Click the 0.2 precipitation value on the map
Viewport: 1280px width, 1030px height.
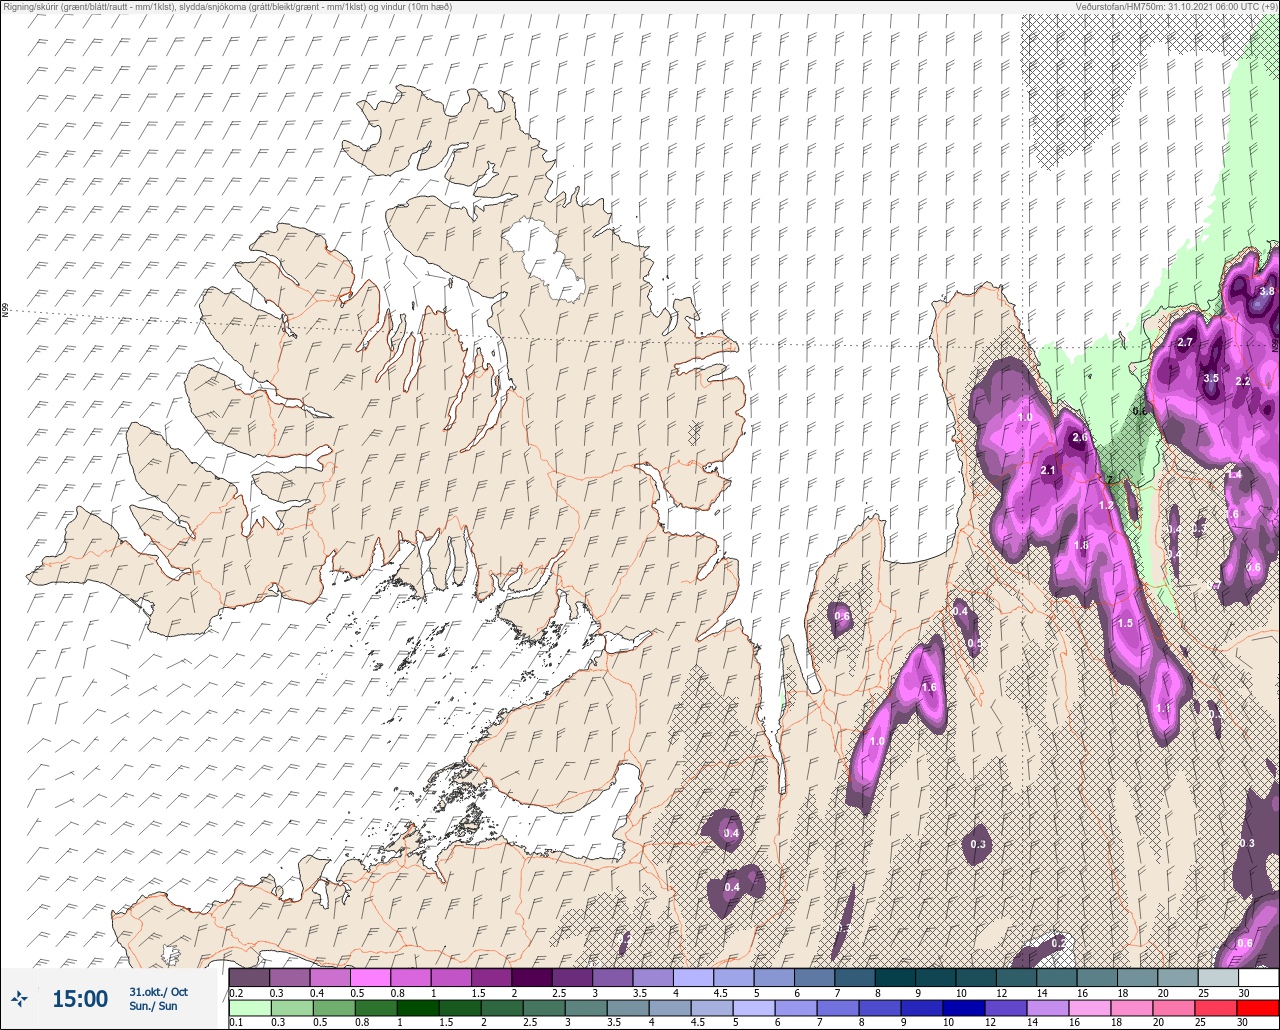point(1059,943)
